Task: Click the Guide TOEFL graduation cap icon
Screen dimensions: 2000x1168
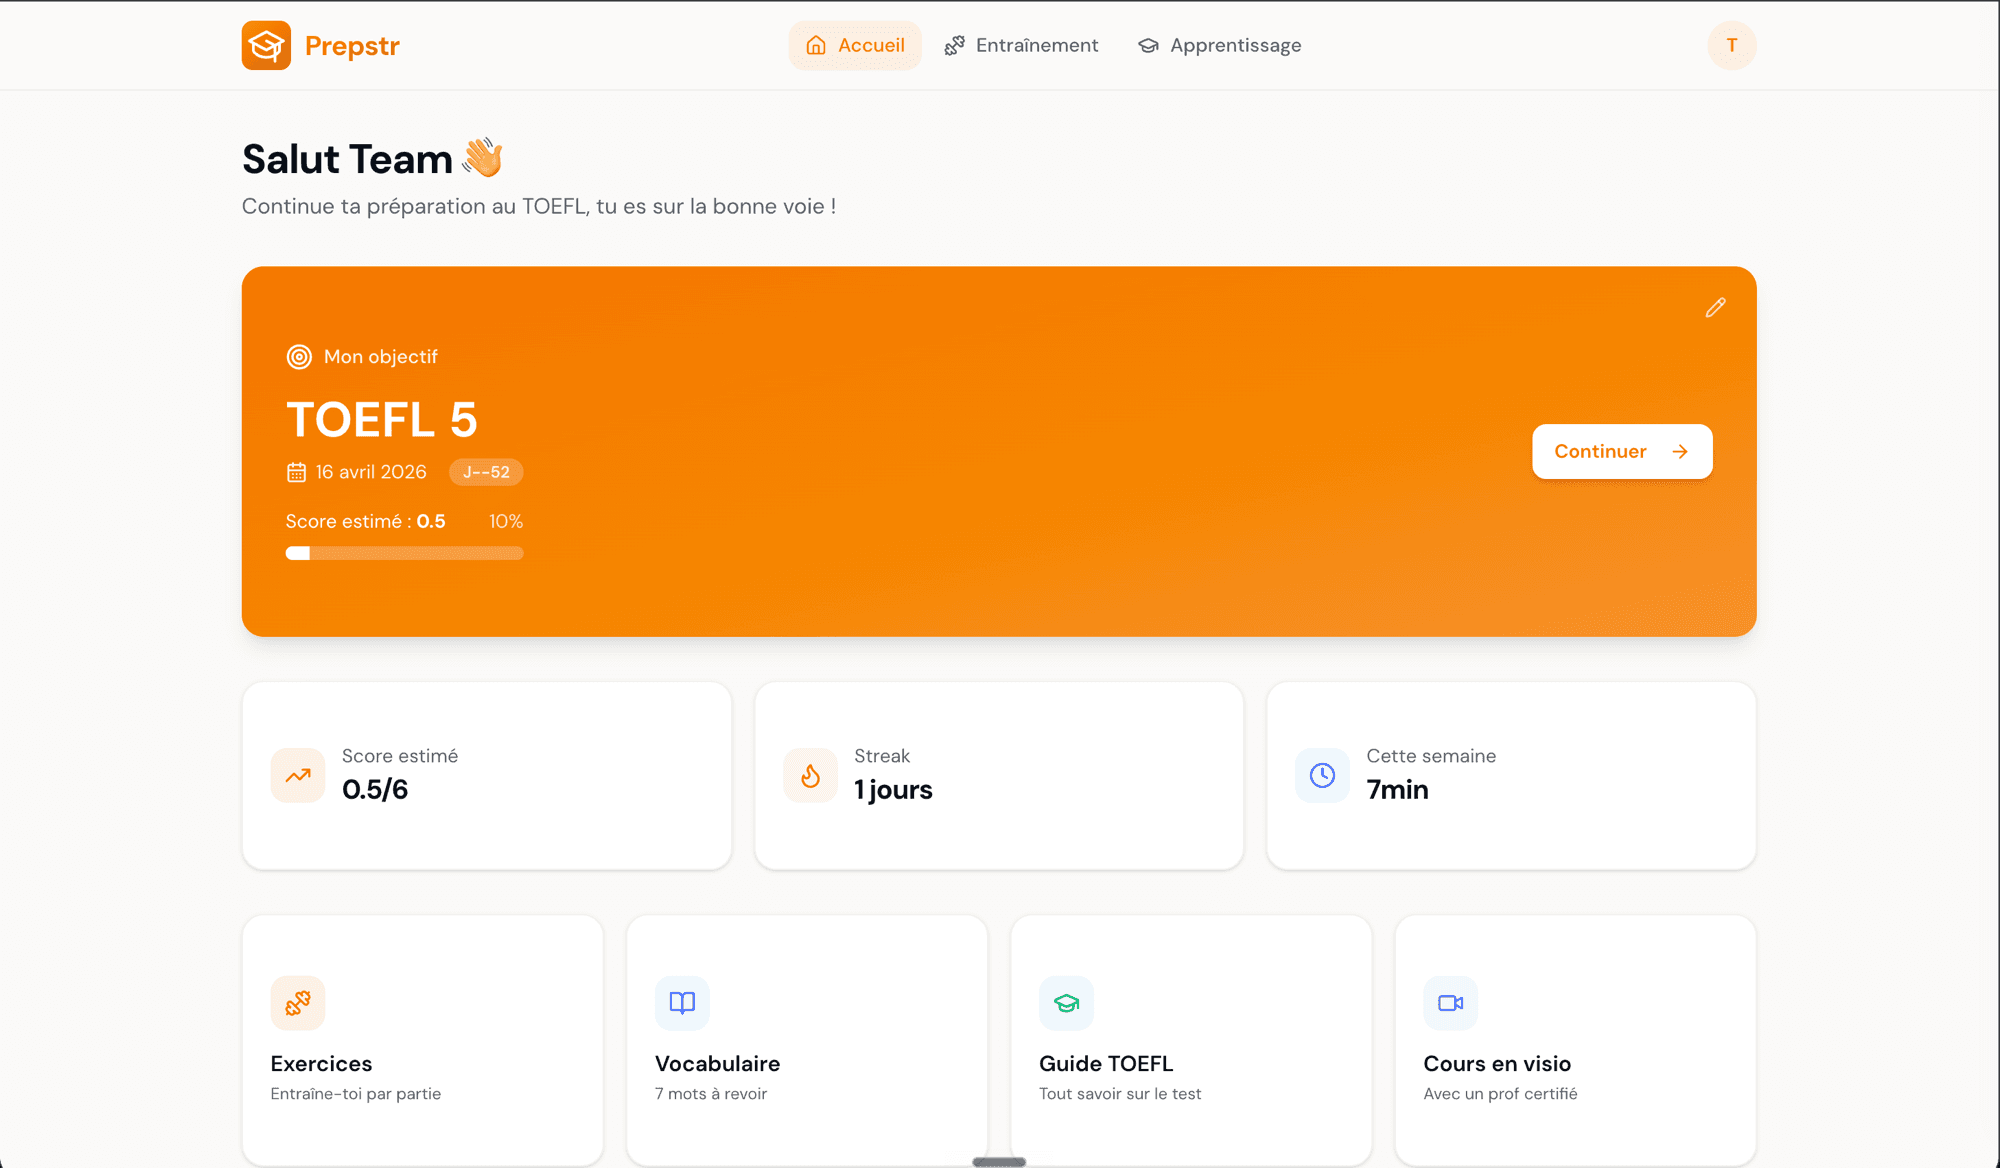Action: [1067, 1003]
